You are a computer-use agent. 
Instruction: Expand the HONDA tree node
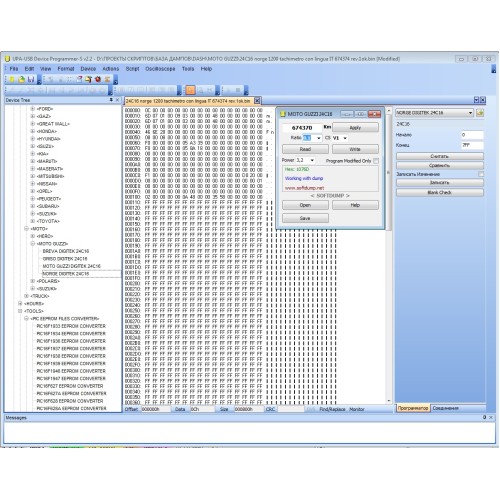[33, 131]
